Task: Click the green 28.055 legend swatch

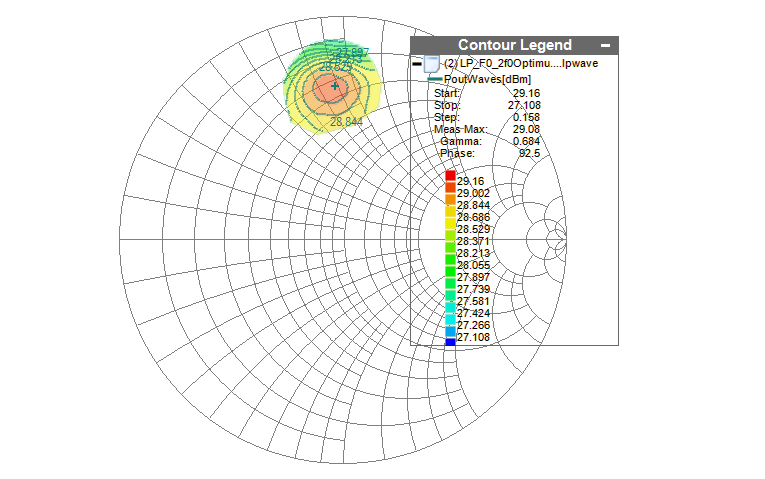Action: (x=450, y=263)
